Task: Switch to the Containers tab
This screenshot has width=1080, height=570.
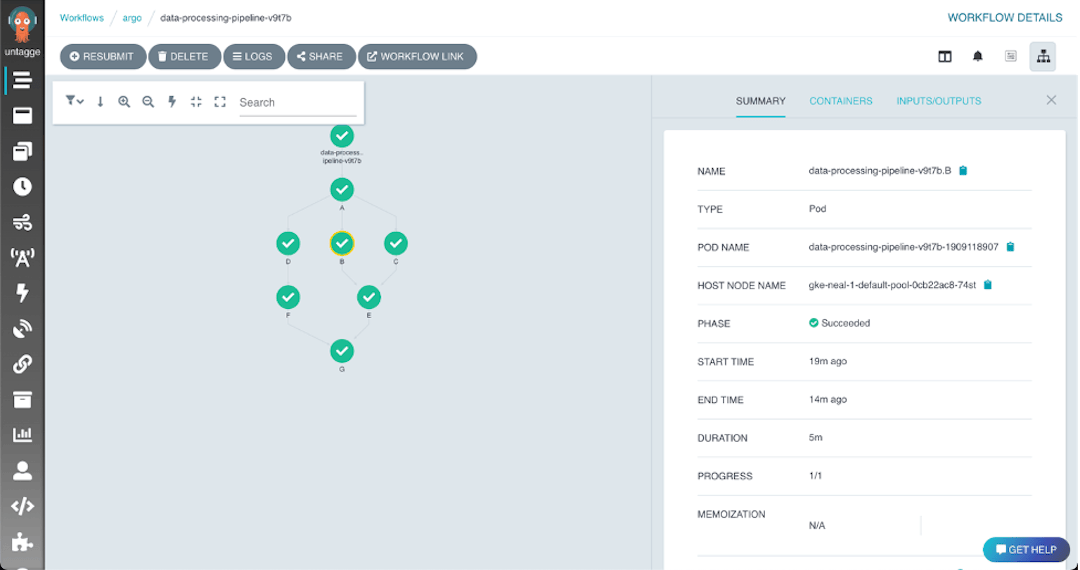Action: pyautogui.click(x=840, y=101)
